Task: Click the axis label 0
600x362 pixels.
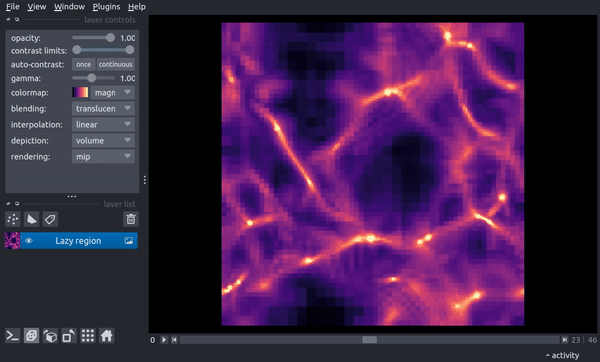Action: coord(153,340)
